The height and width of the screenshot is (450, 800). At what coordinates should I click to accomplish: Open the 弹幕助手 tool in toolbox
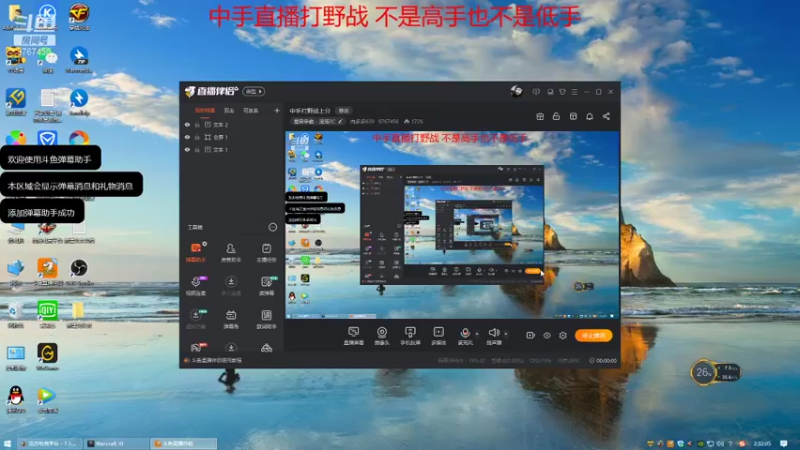(x=196, y=253)
